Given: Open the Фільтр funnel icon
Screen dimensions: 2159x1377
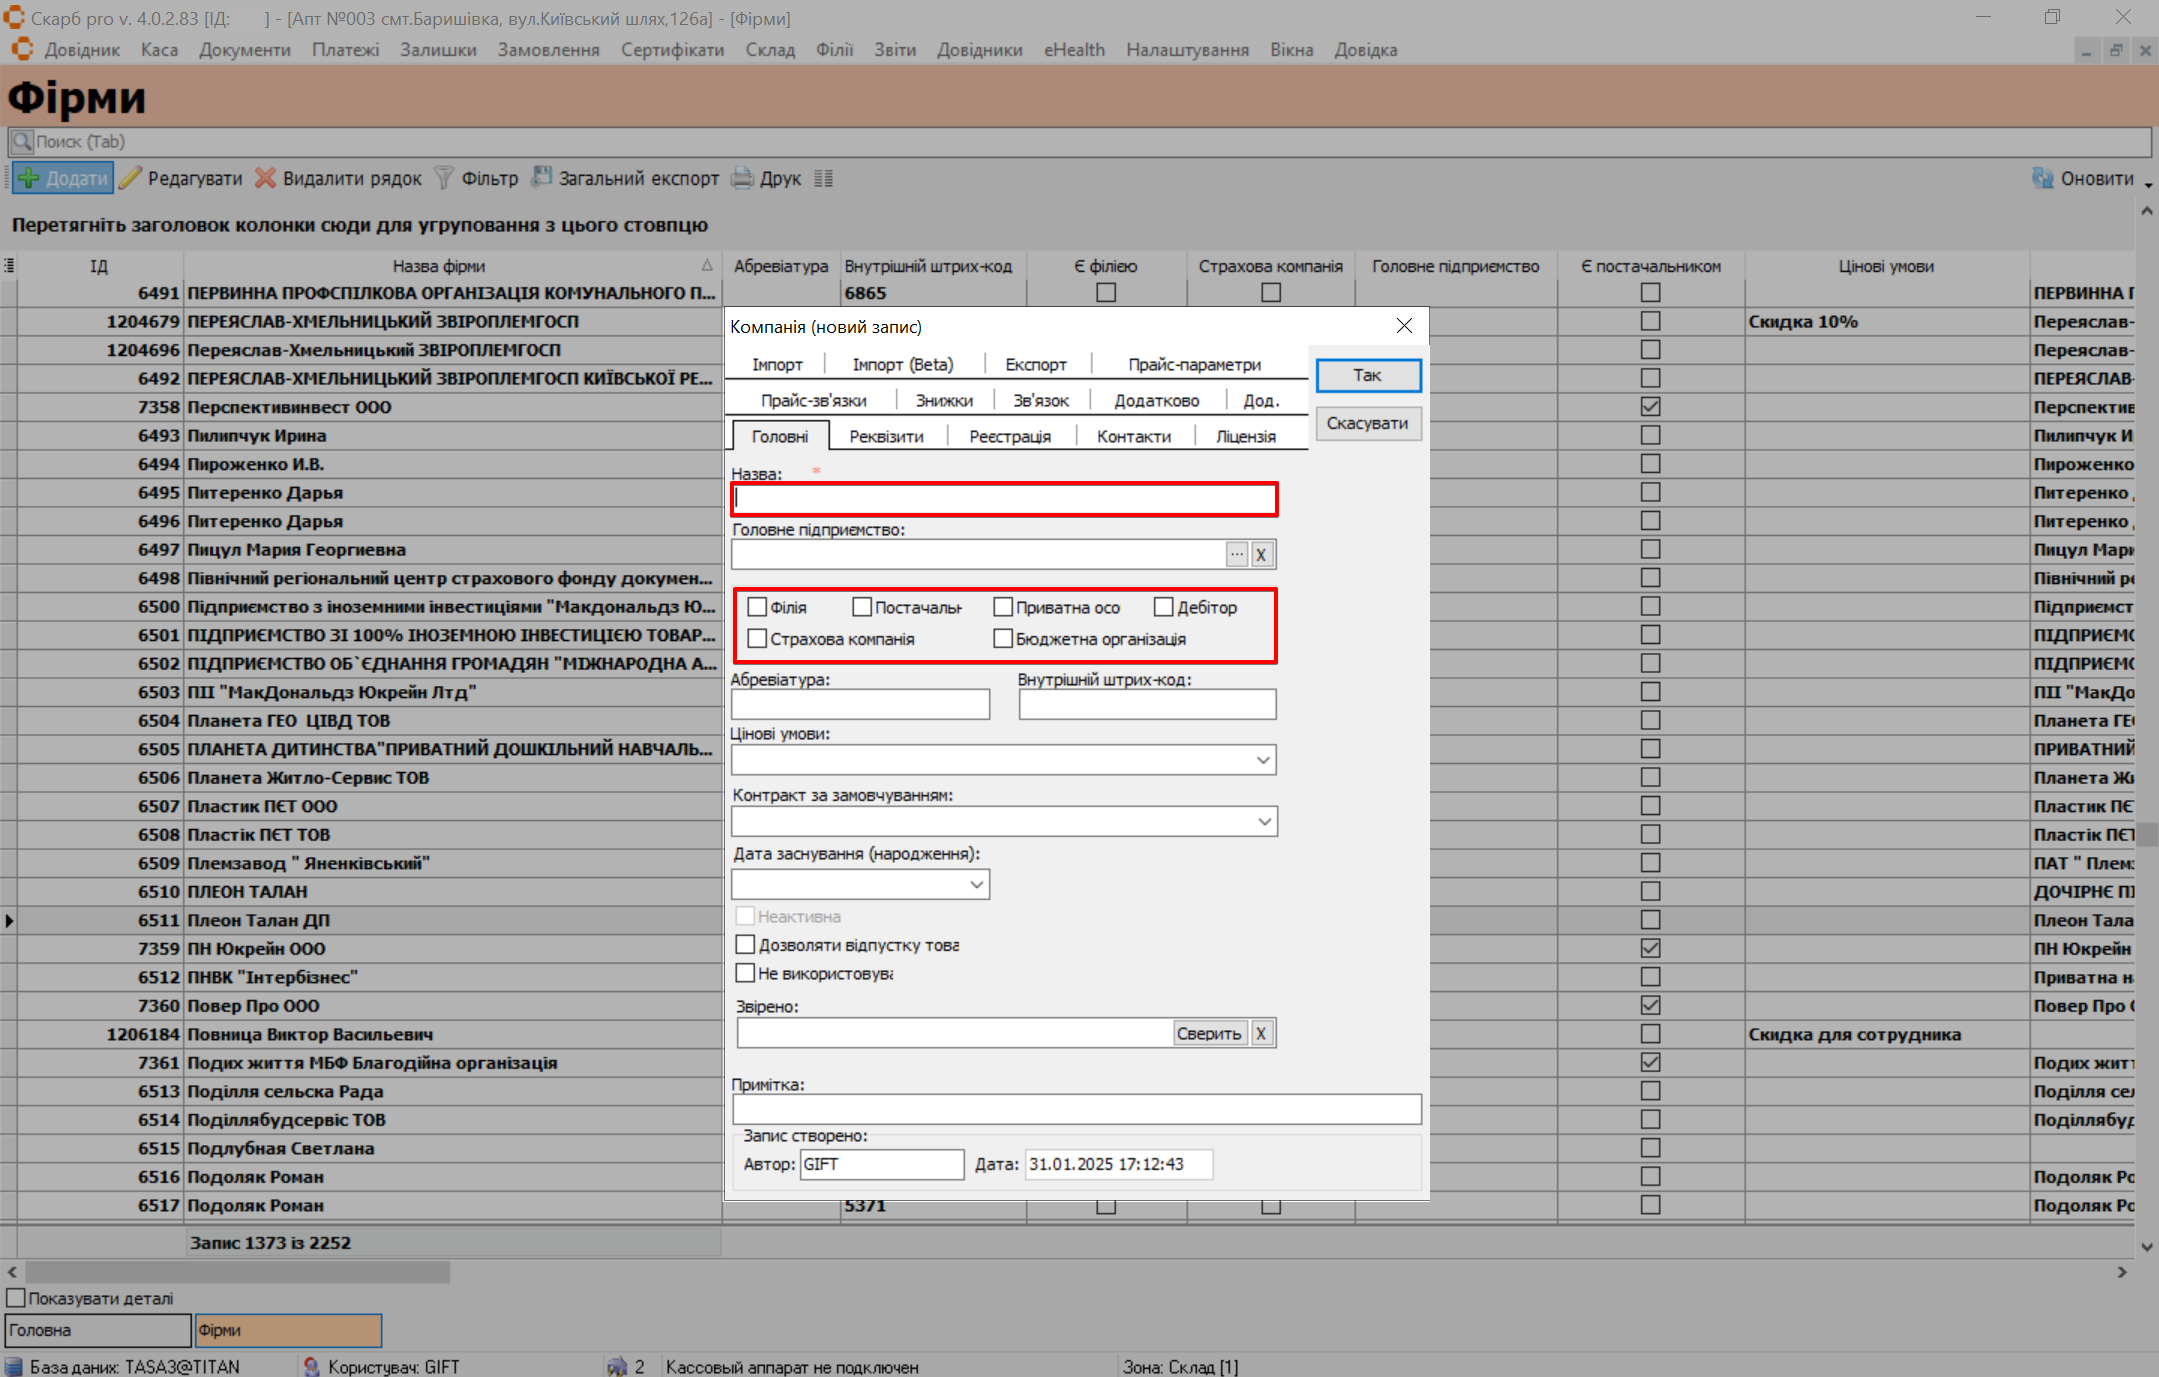Looking at the screenshot, I should point(444,178).
